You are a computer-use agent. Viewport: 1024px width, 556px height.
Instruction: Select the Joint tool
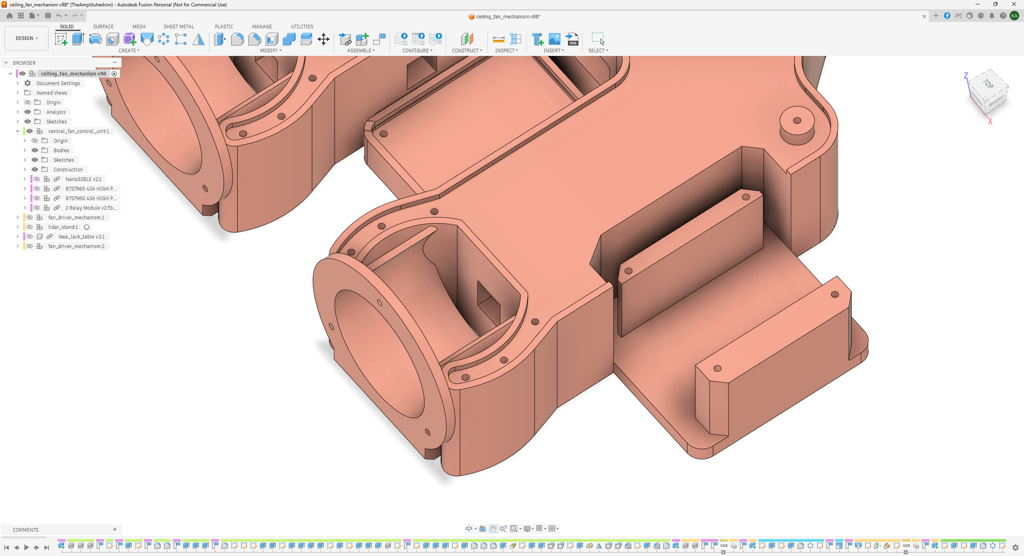coord(379,39)
